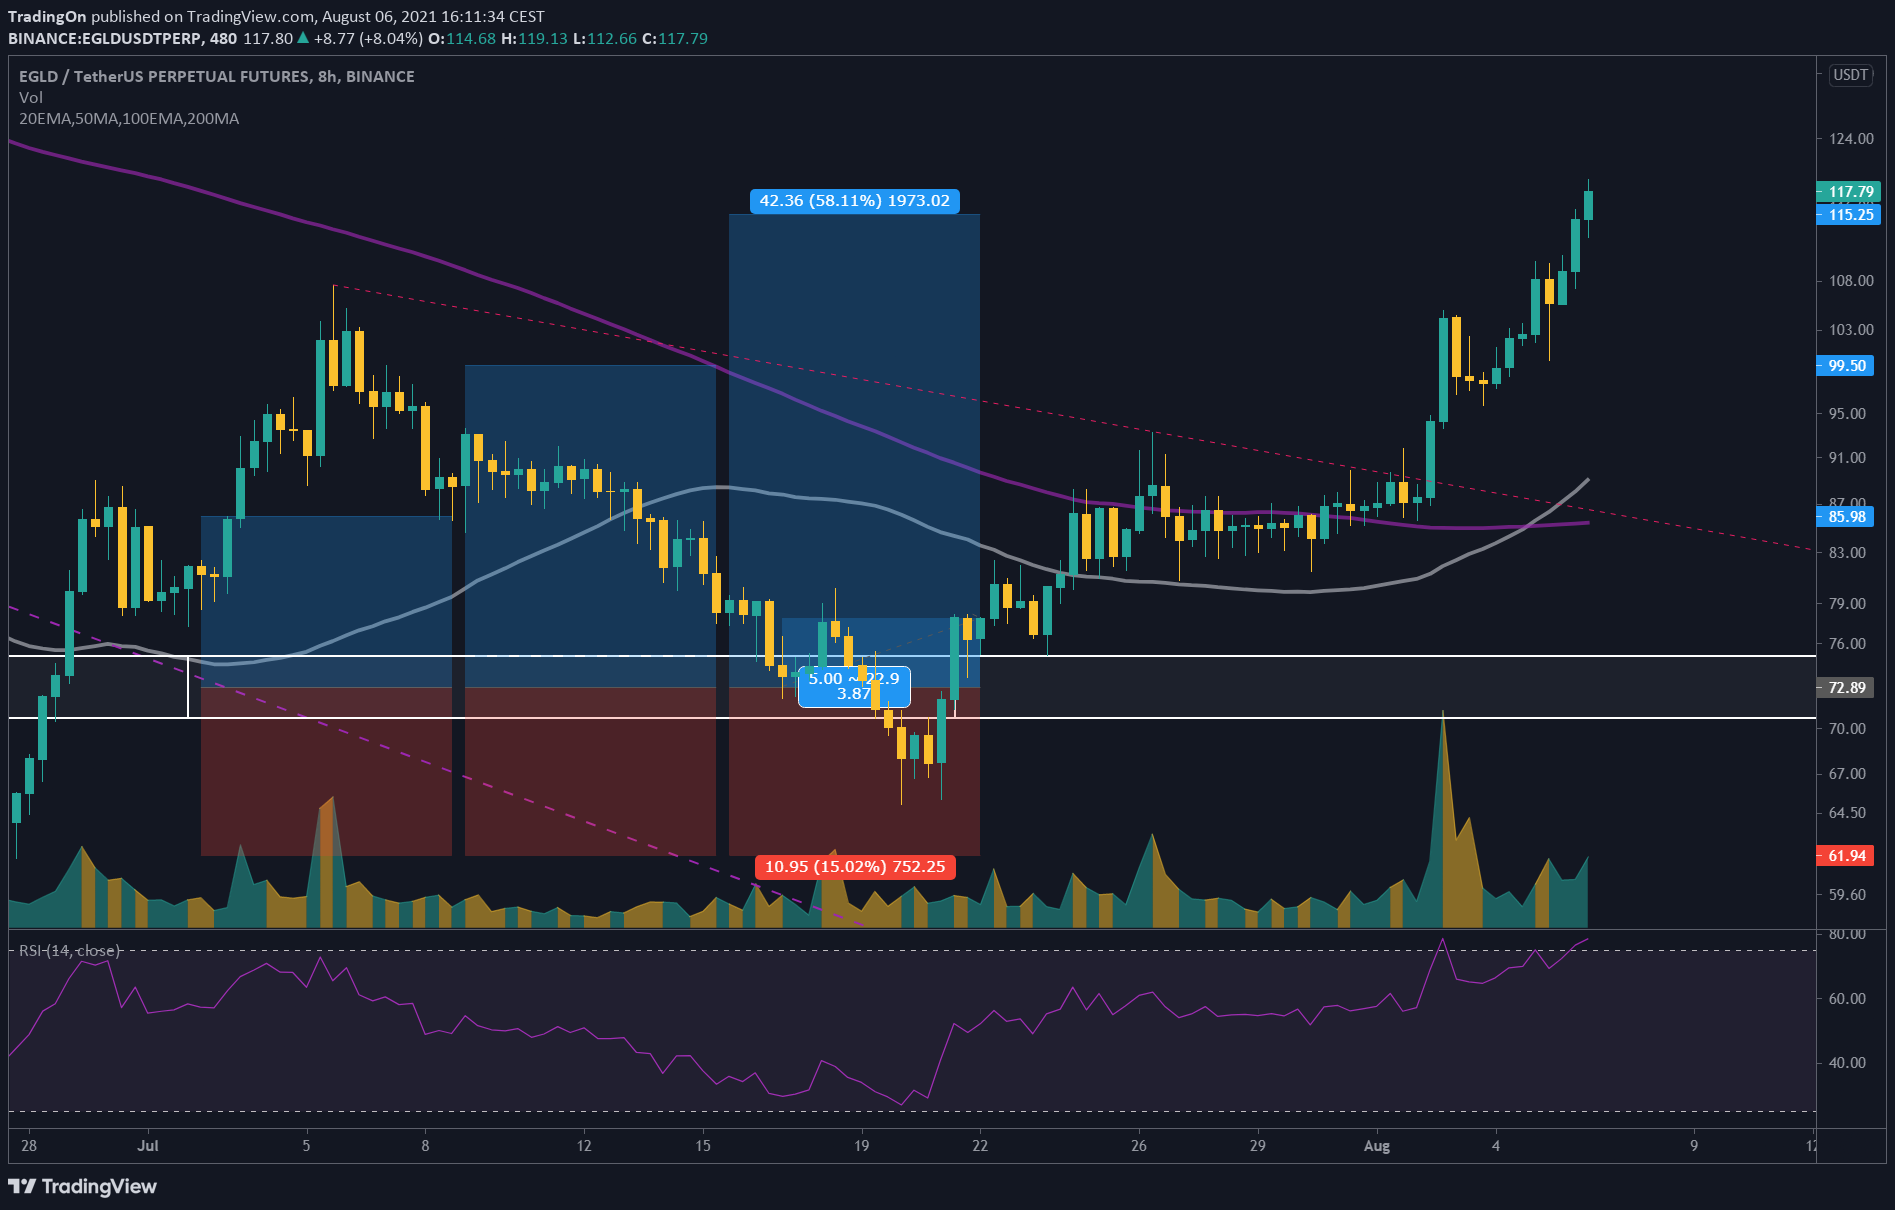
Task: Click the Aug month label on time axis
Action: [1377, 1146]
